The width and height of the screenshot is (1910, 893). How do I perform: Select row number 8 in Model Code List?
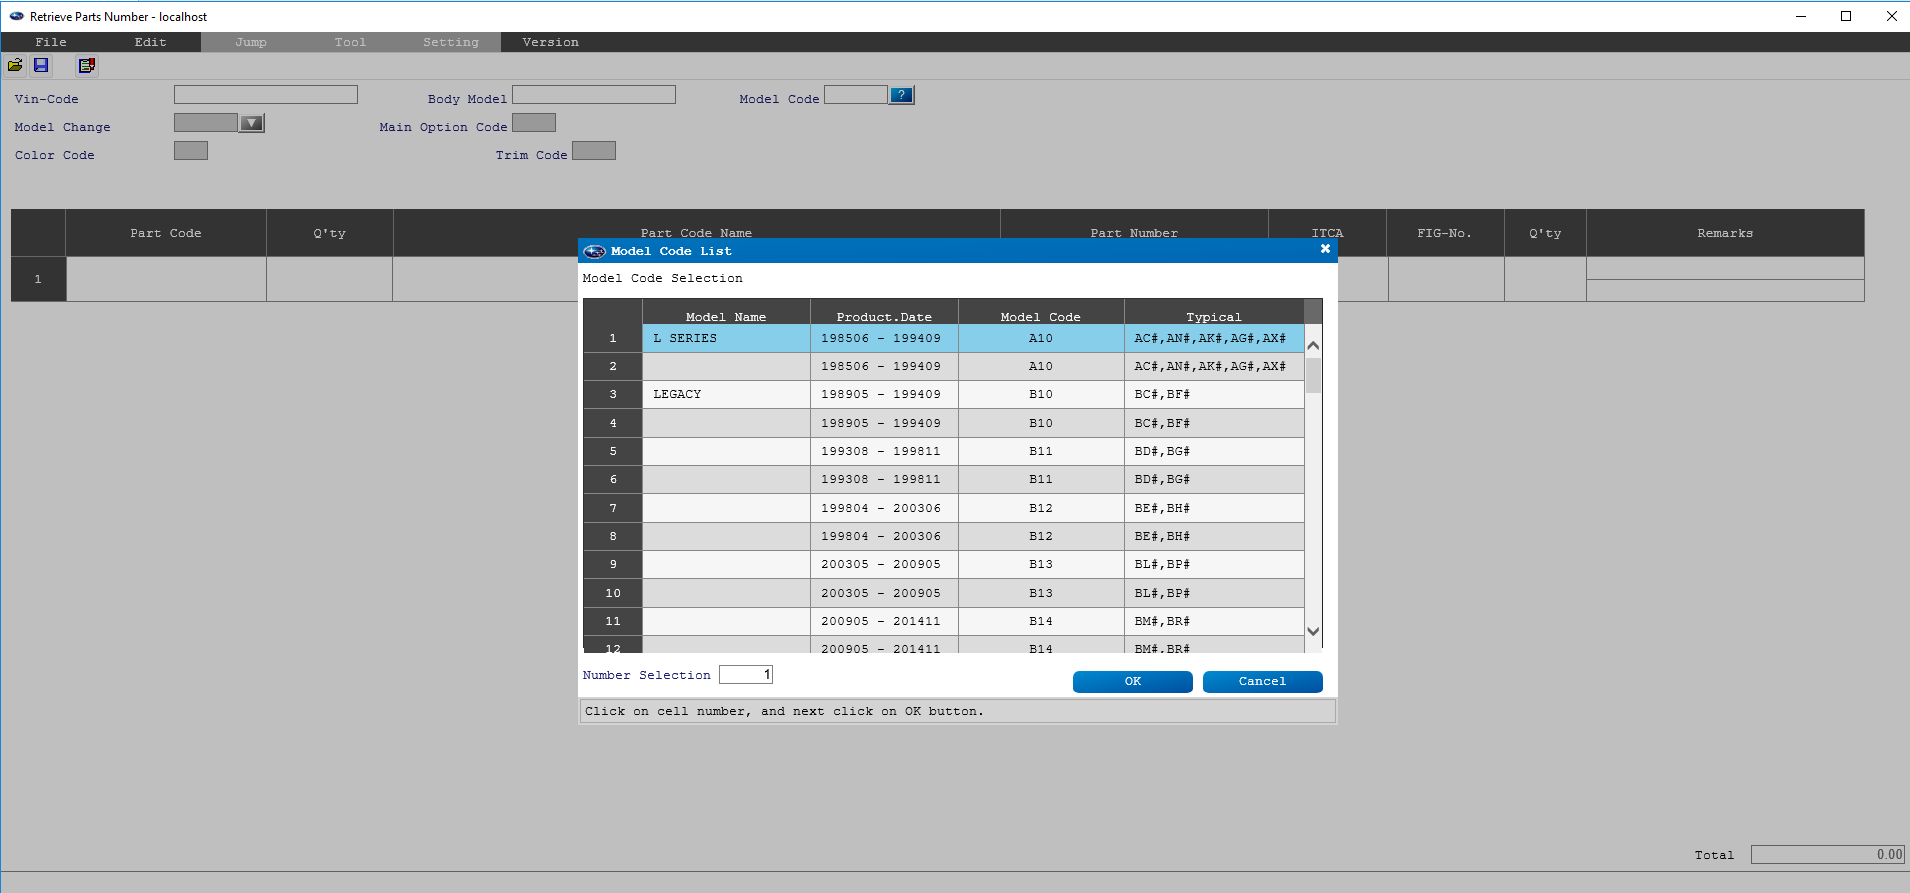coord(613,536)
